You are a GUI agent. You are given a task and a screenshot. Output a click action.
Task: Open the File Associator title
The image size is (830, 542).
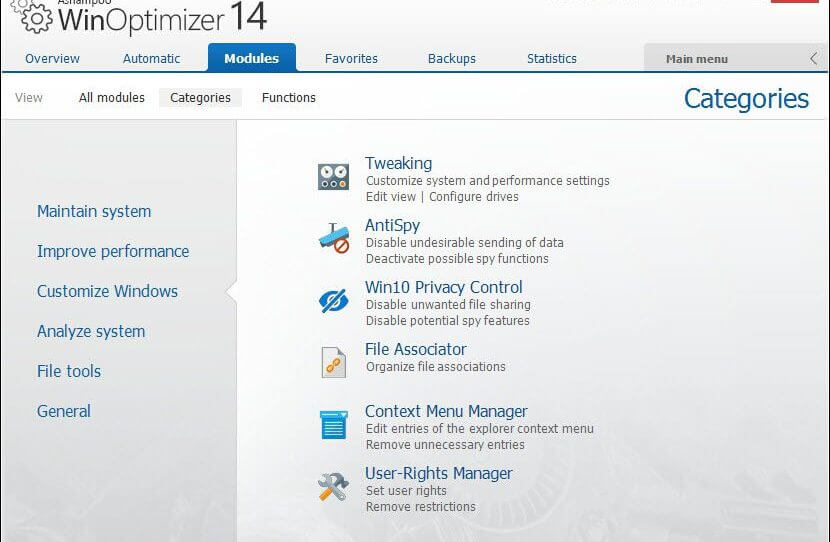point(416,349)
